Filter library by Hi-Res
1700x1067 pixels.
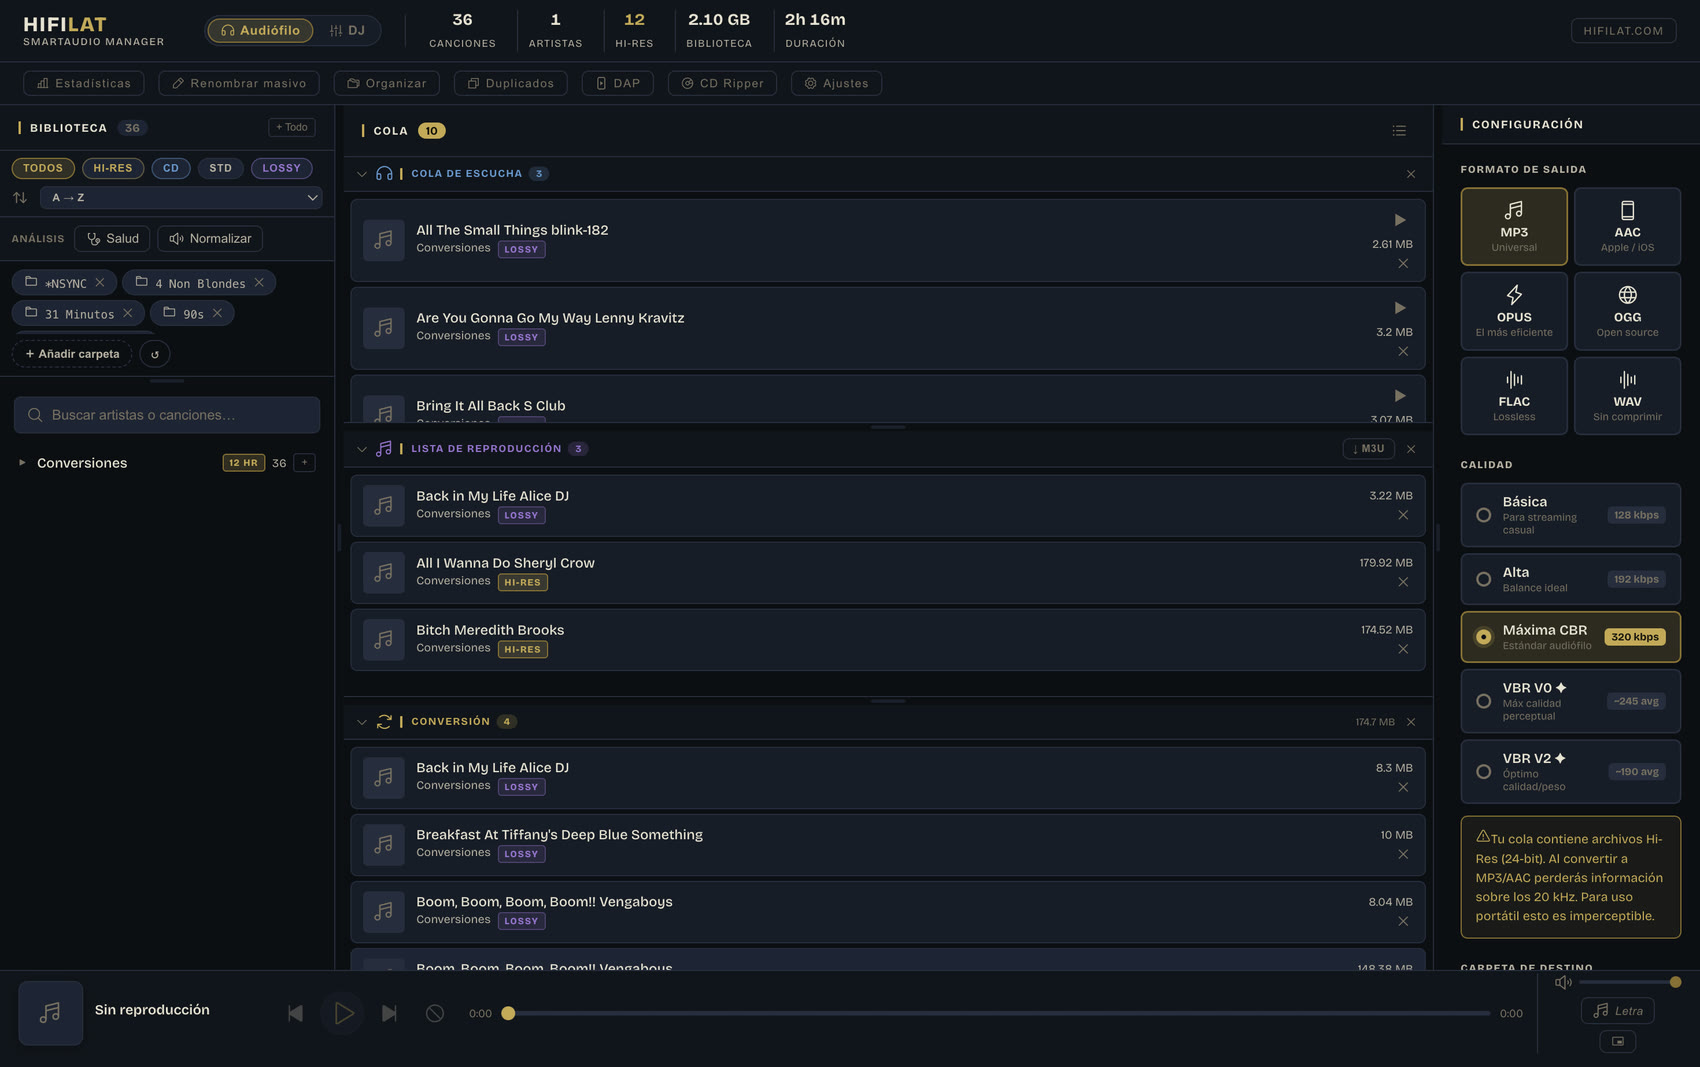pos(113,168)
